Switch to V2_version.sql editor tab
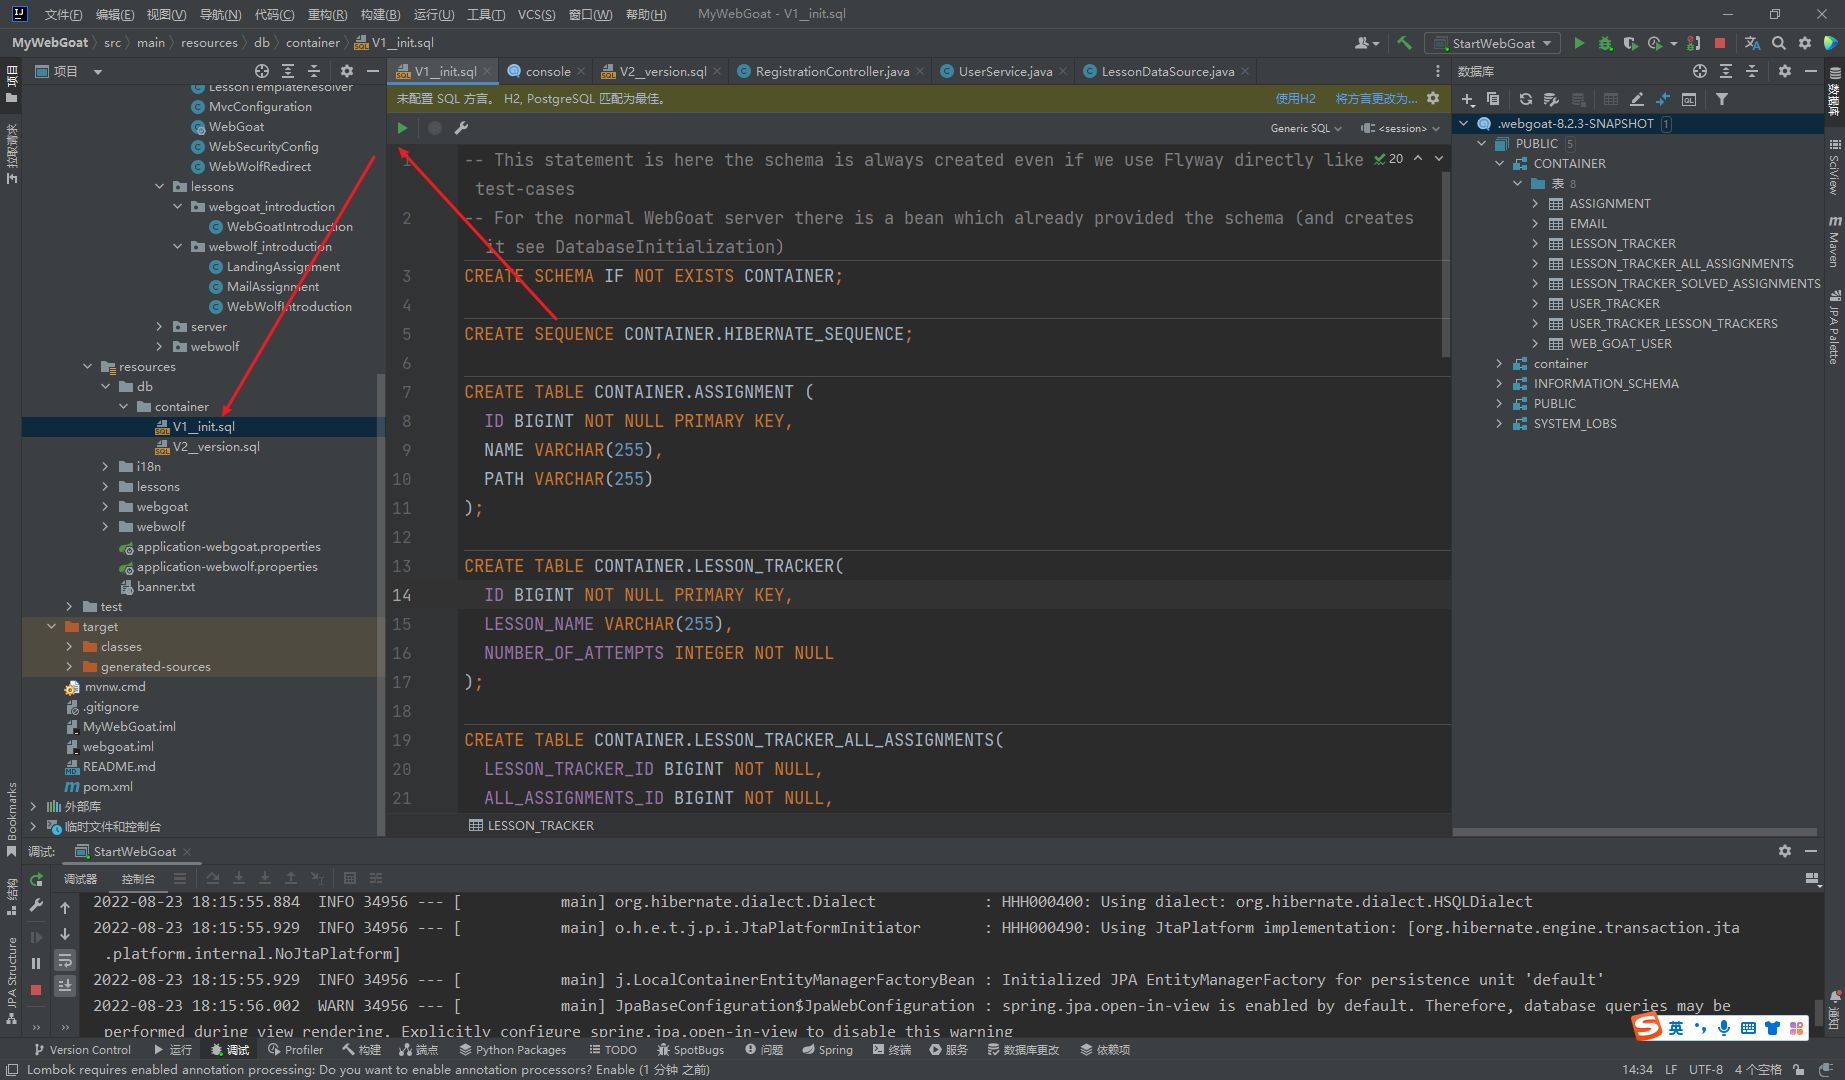 661,71
